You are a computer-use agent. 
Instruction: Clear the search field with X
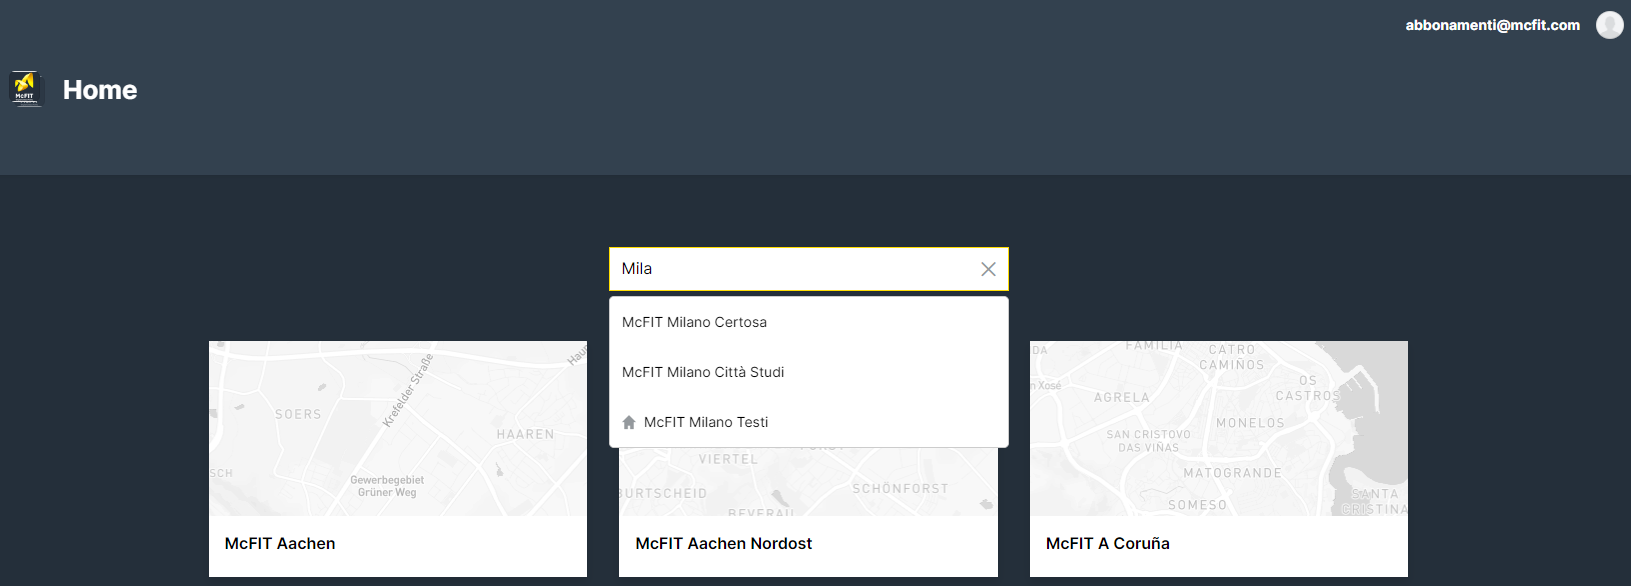[988, 269]
